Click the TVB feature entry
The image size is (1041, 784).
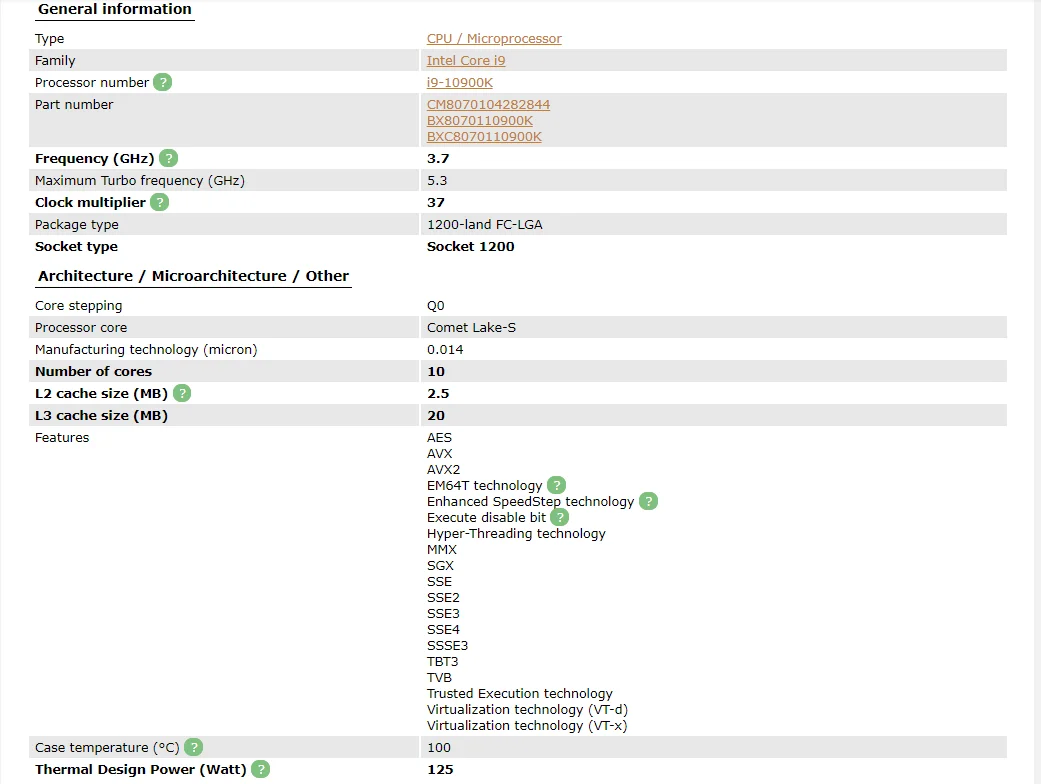439,677
